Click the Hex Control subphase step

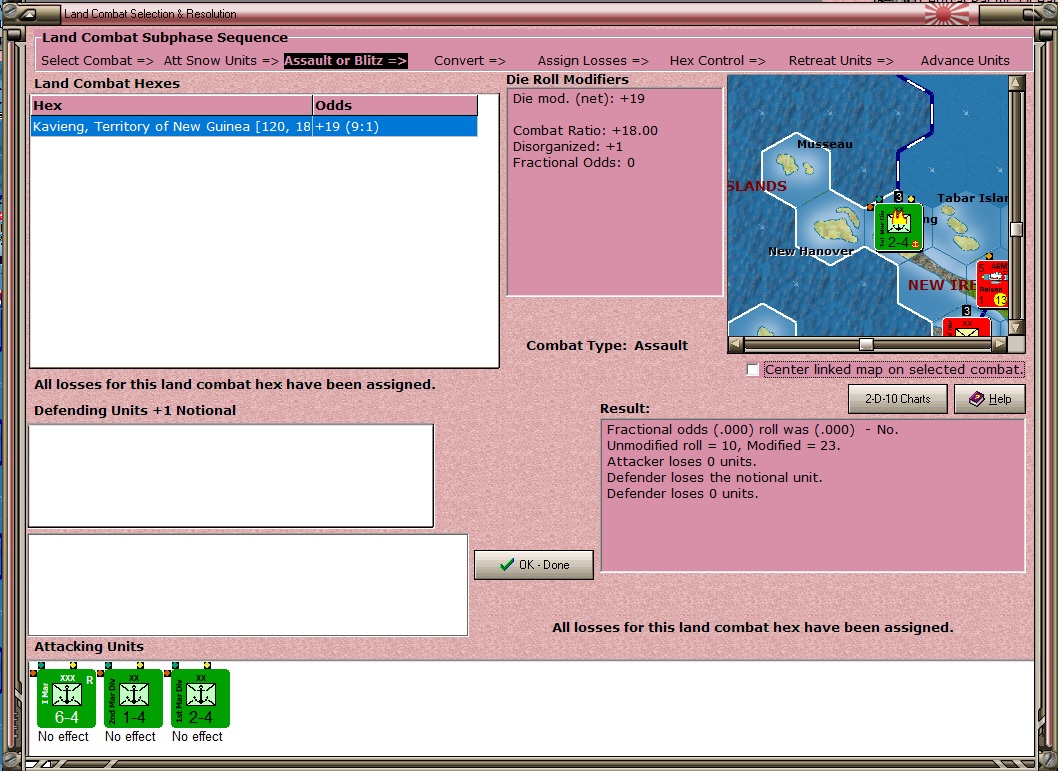[x=717, y=60]
